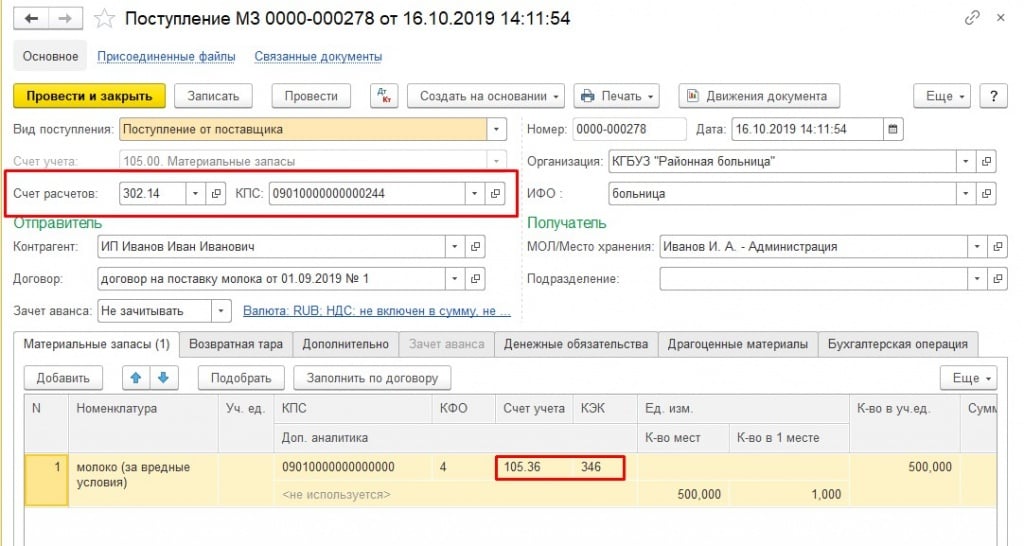
Task: Open the Присоединенные файлы link
Action: [x=166, y=57]
